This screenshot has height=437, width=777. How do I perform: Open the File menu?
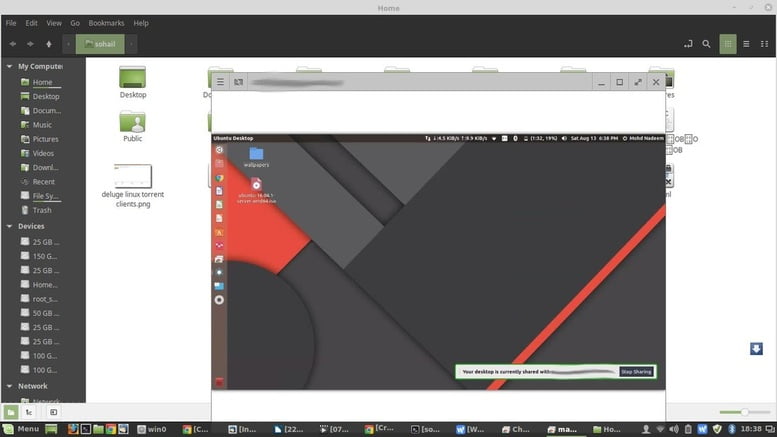click(x=11, y=23)
